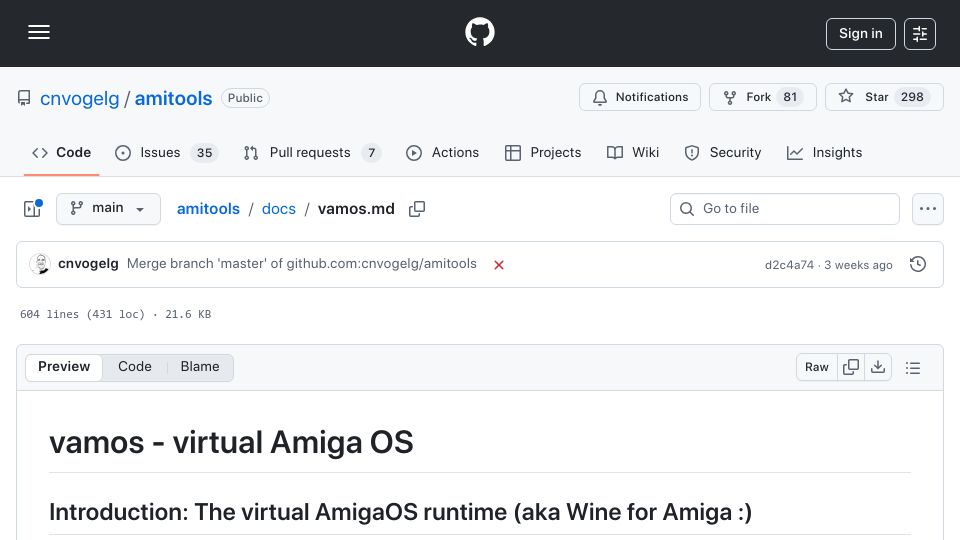Click the Pull requests count badge 7
The width and height of the screenshot is (960, 540).
(x=371, y=153)
